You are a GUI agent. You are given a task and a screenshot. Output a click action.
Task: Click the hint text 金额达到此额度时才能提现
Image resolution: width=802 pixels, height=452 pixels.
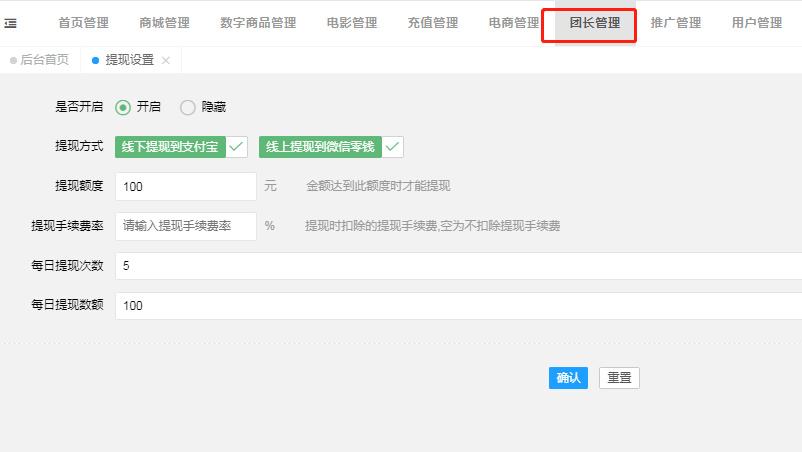click(x=378, y=186)
